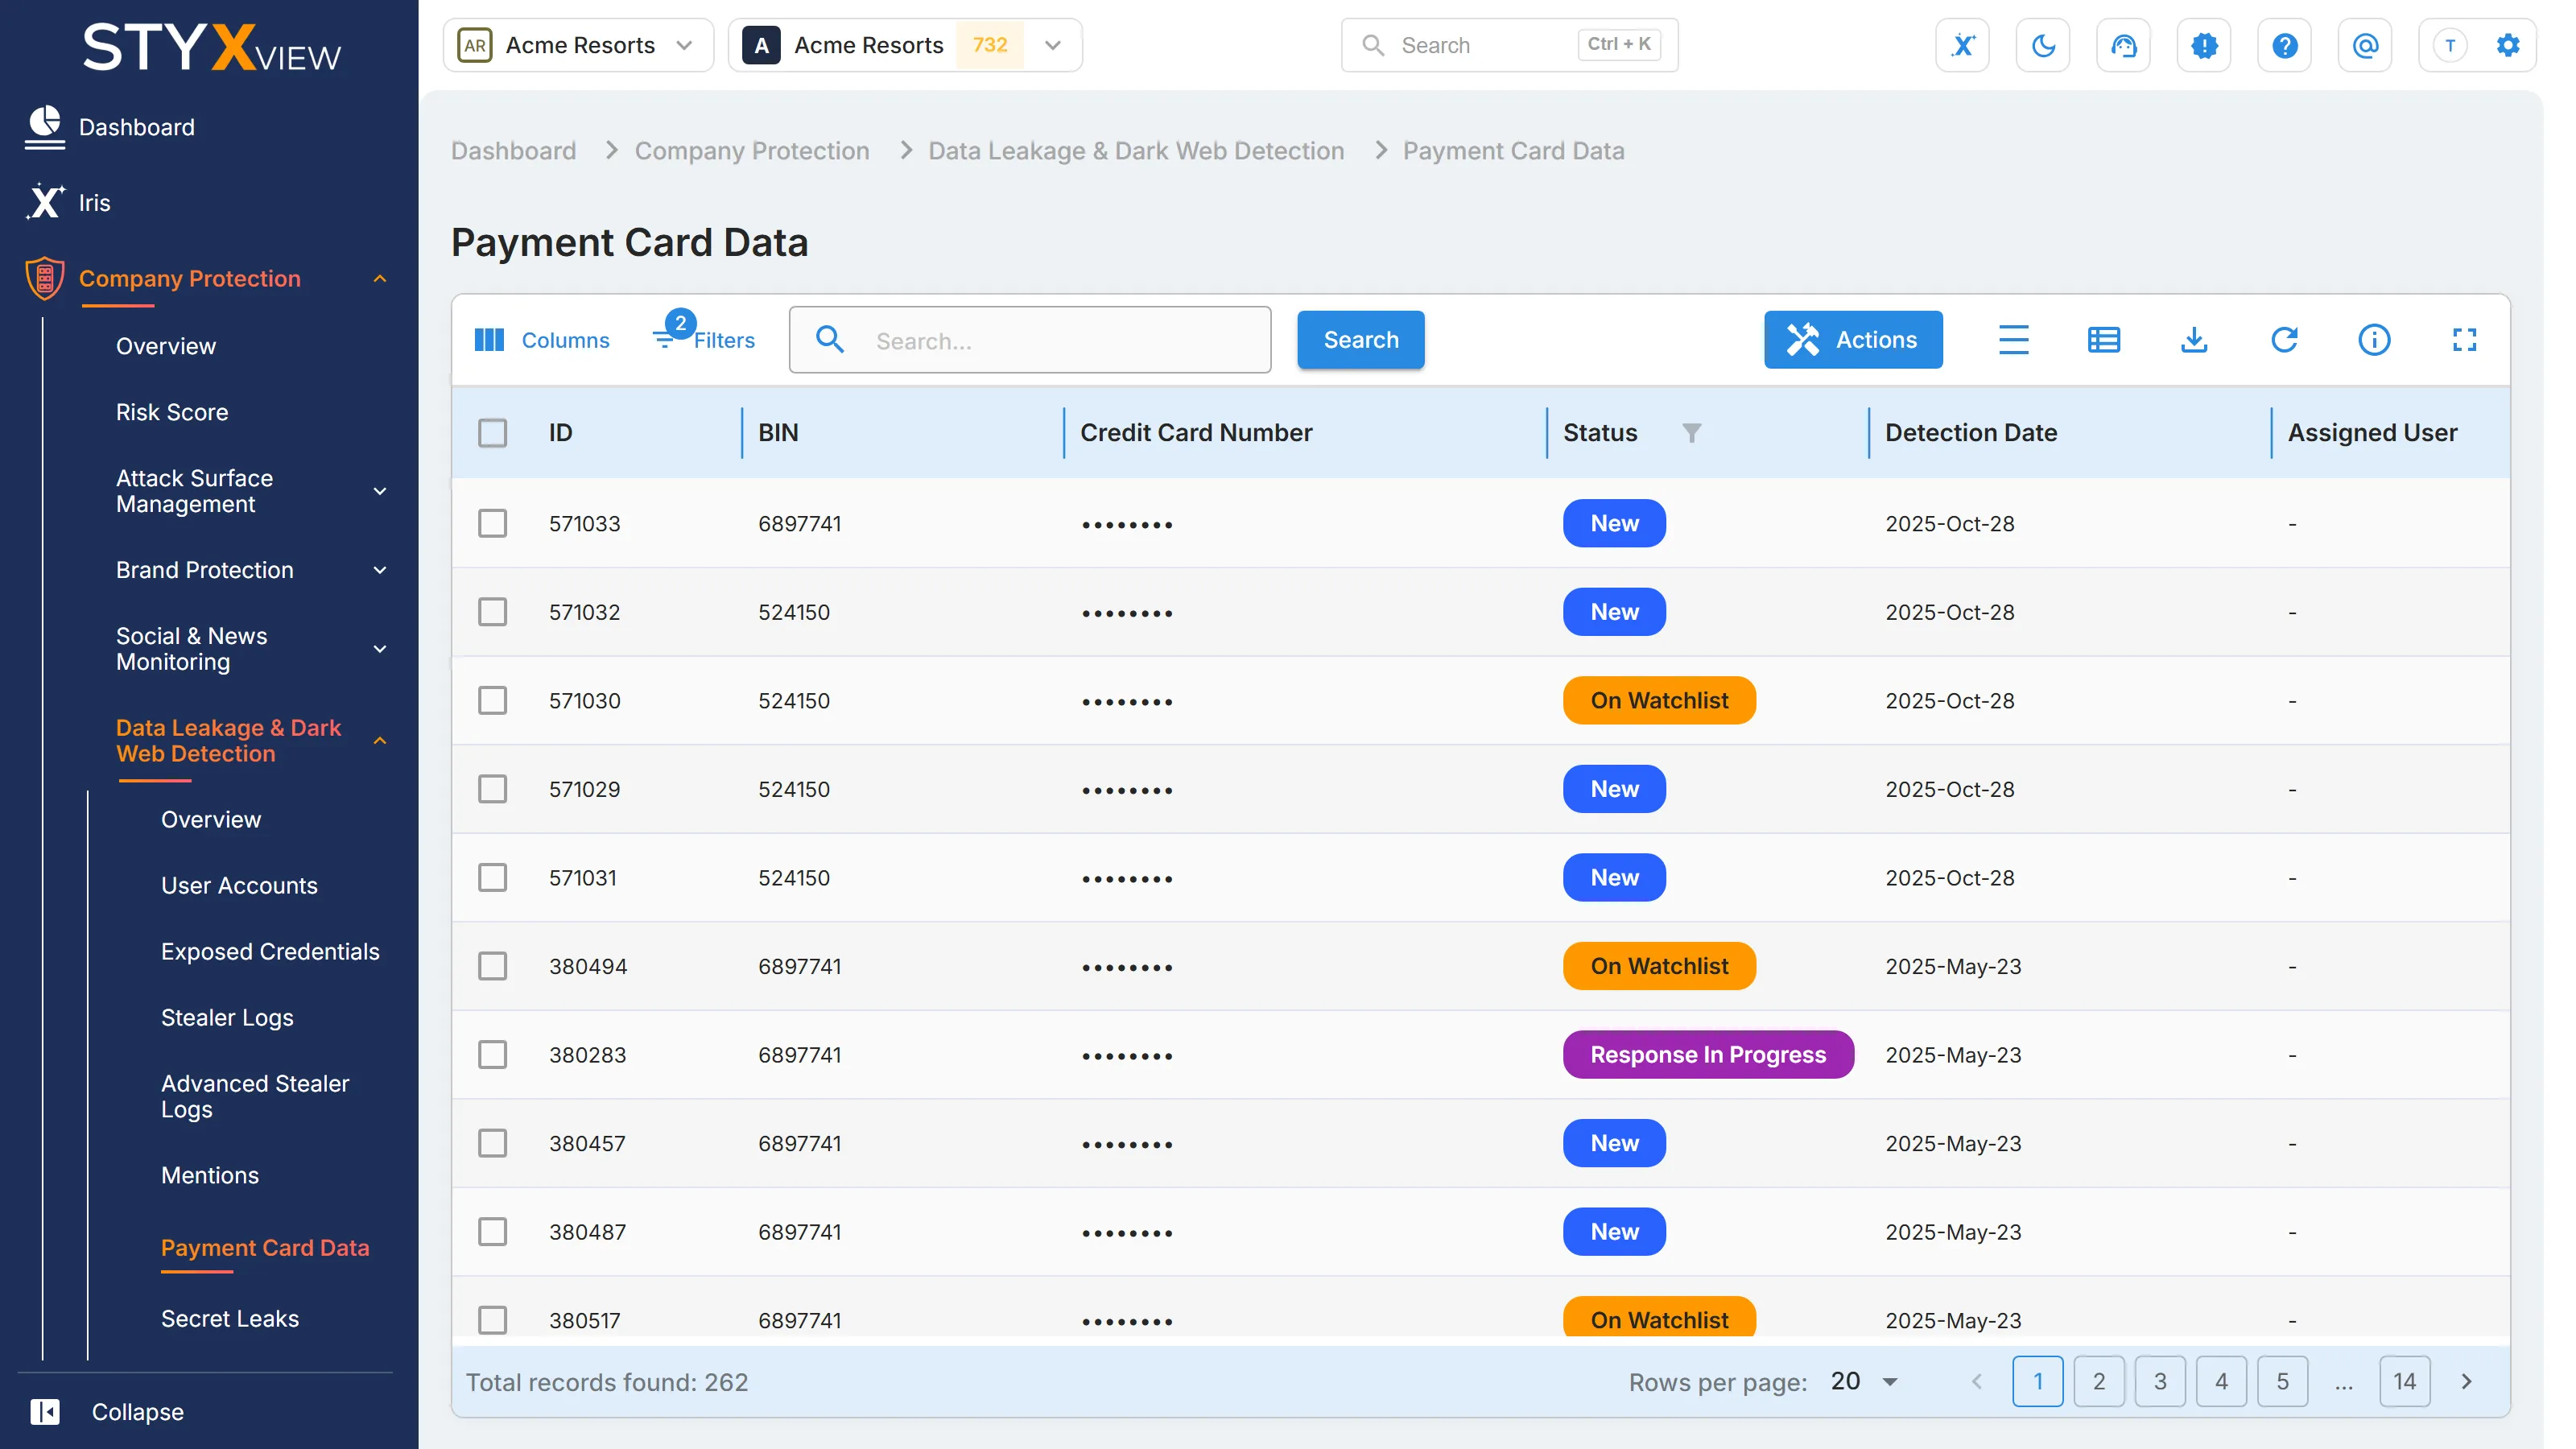Click the blue Search button
This screenshot has height=1449, width=2576.
pos(1360,340)
